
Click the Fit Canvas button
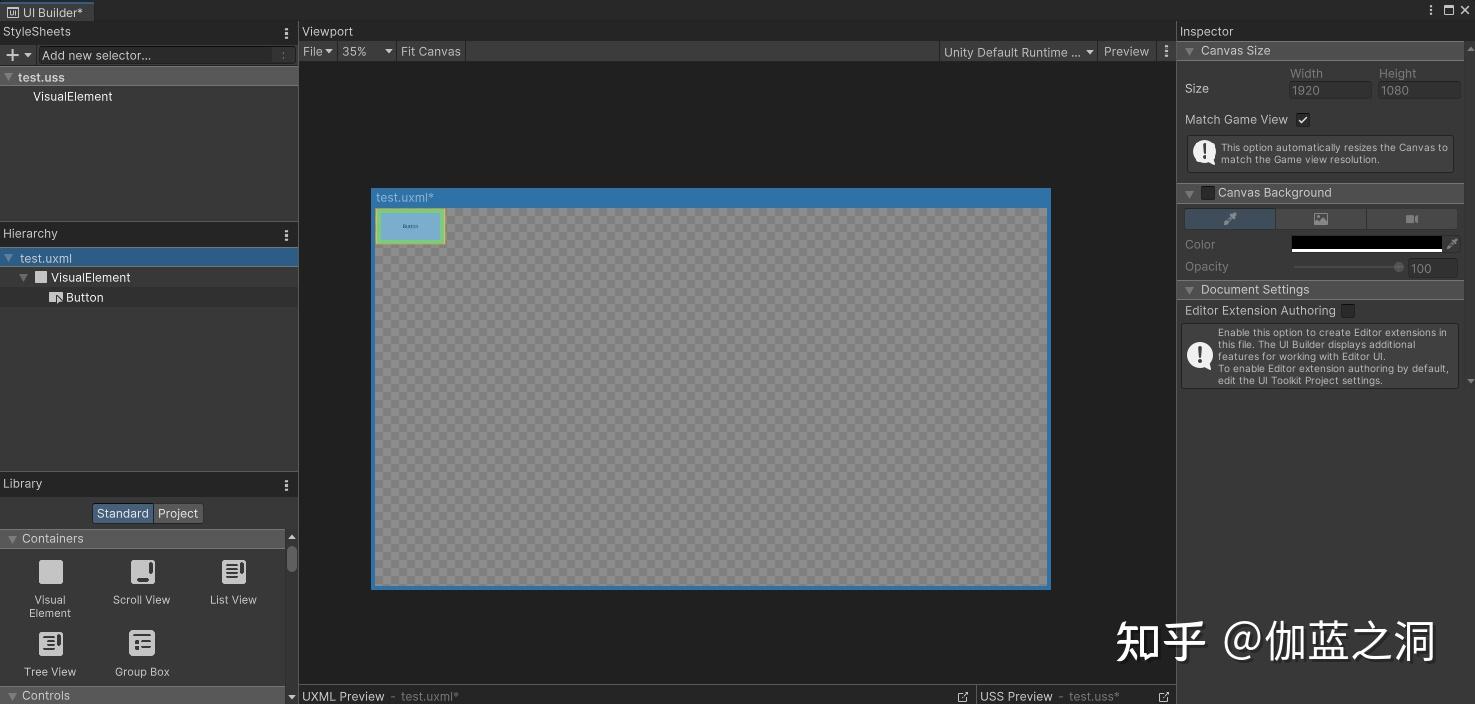tap(430, 51)
